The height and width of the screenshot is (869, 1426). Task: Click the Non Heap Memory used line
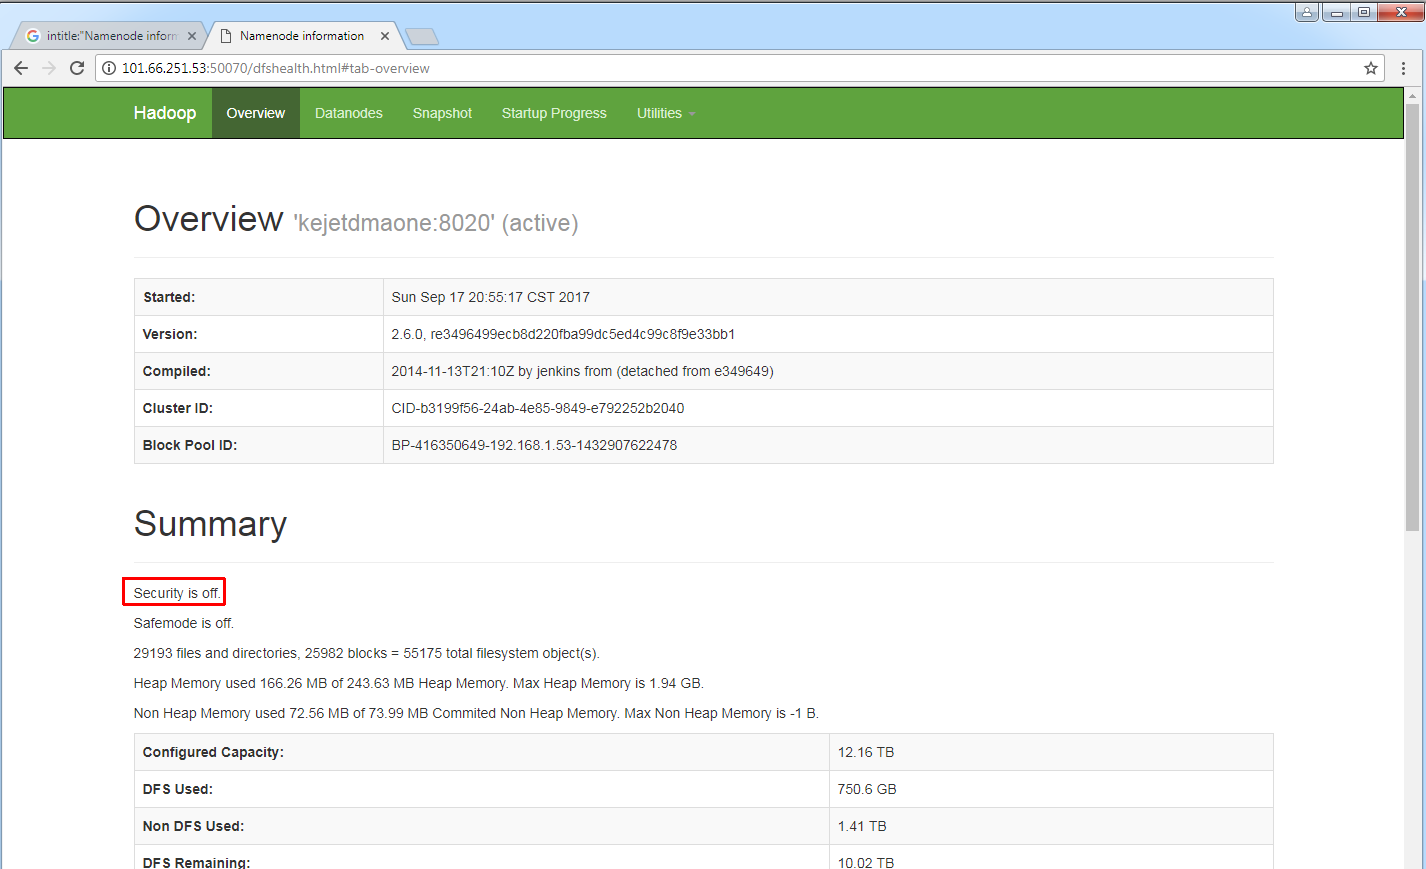(476, 713)
